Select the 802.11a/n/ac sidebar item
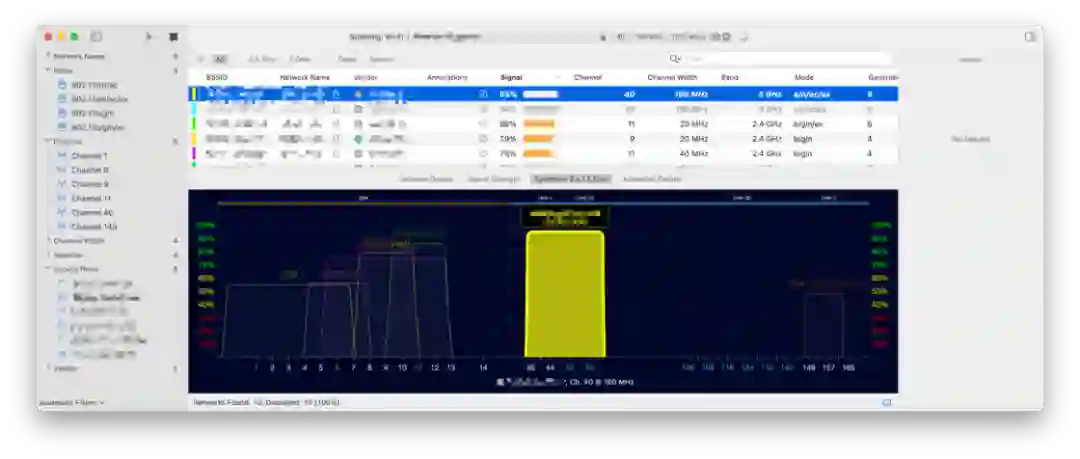This screenshot has height=459, width=1080. pos(94,85)
